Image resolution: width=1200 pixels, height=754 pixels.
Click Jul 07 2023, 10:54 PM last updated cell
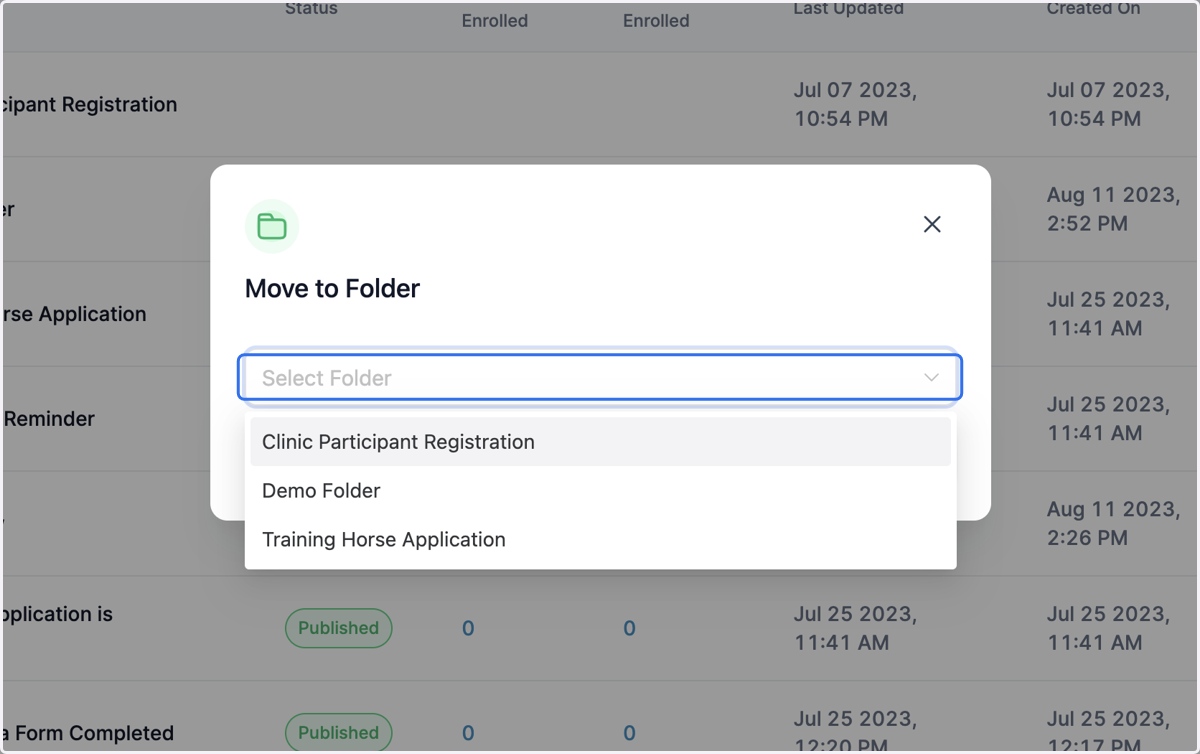pyautogui.click(x=855, y=104)
